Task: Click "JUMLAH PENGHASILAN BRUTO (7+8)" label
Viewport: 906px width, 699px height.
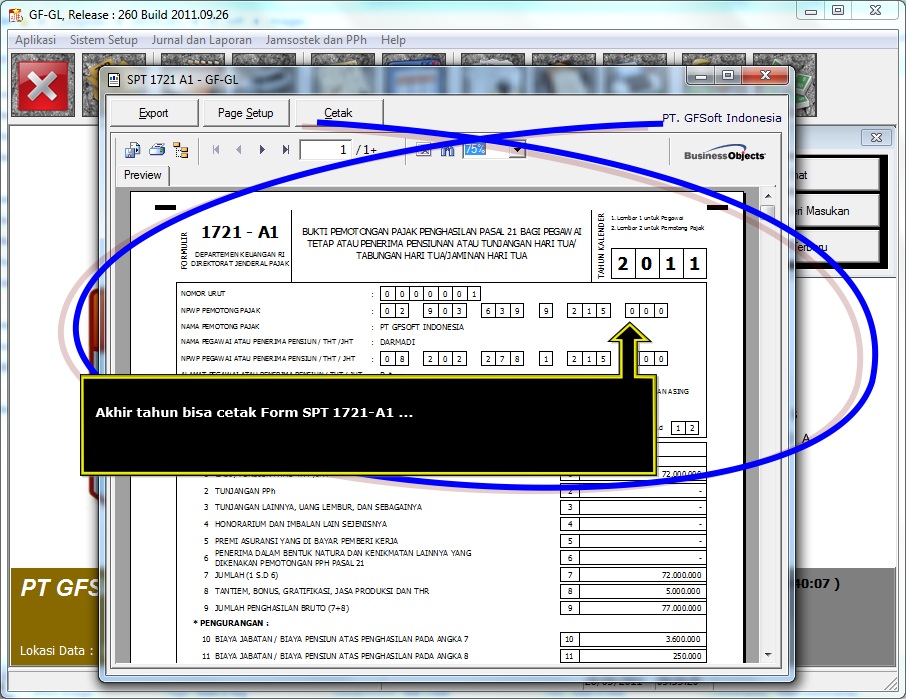Action: click(x=282, y=608)
